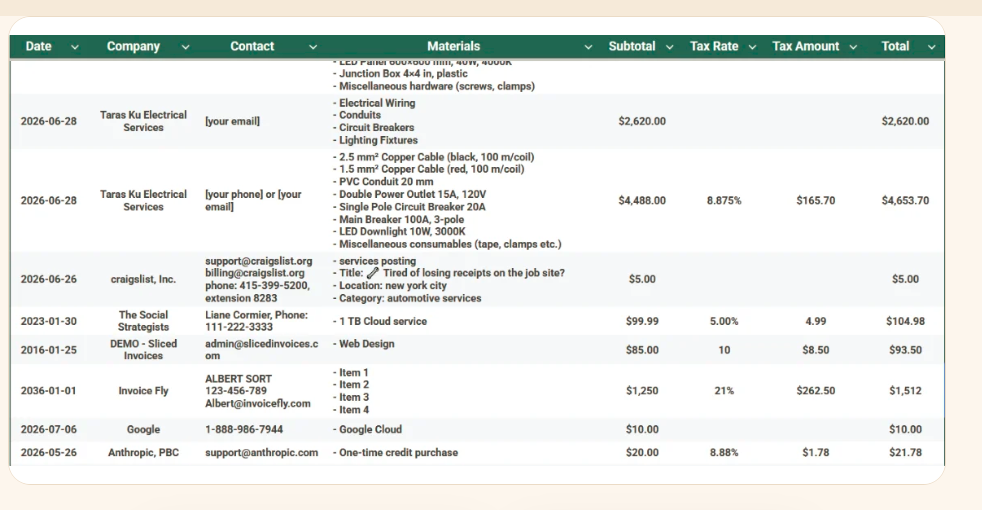Select the 8.875% tax rate cell
Screen dimensions: 982x510
[724, 201]
